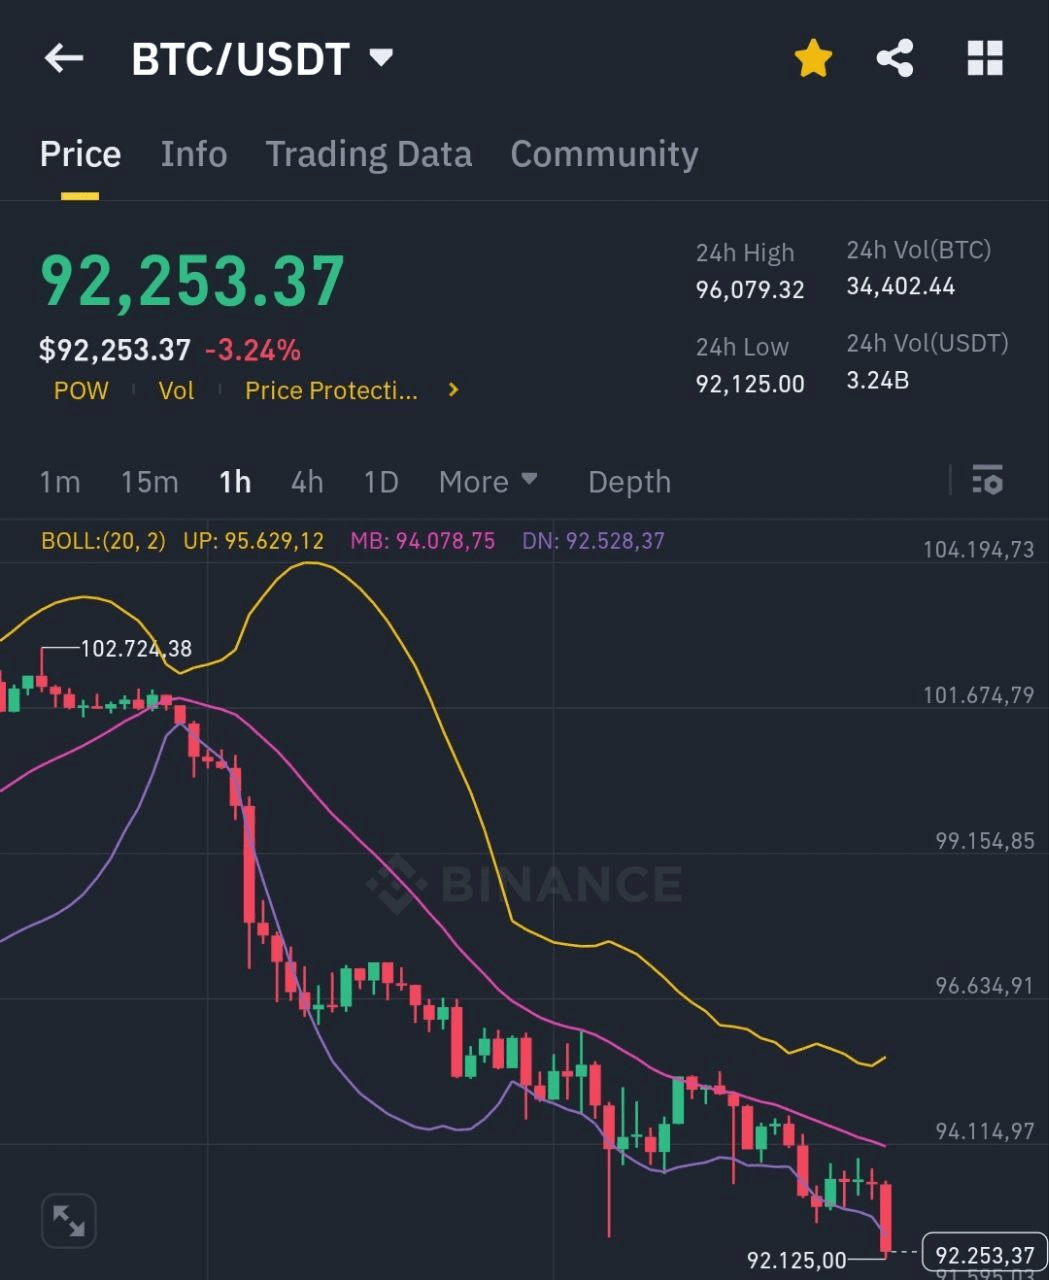Expand the BTC/USDT pair dropdown
Viewport: 1049px width, 1280px height.
[x=381, y=57]
